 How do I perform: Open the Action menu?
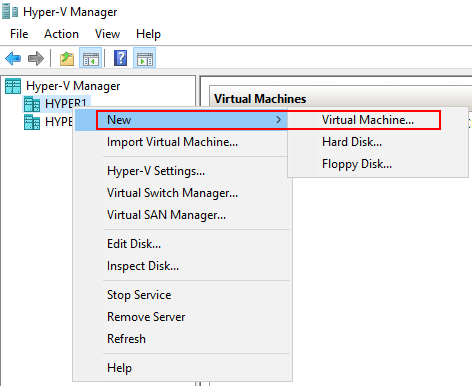(x=61, y=34)
